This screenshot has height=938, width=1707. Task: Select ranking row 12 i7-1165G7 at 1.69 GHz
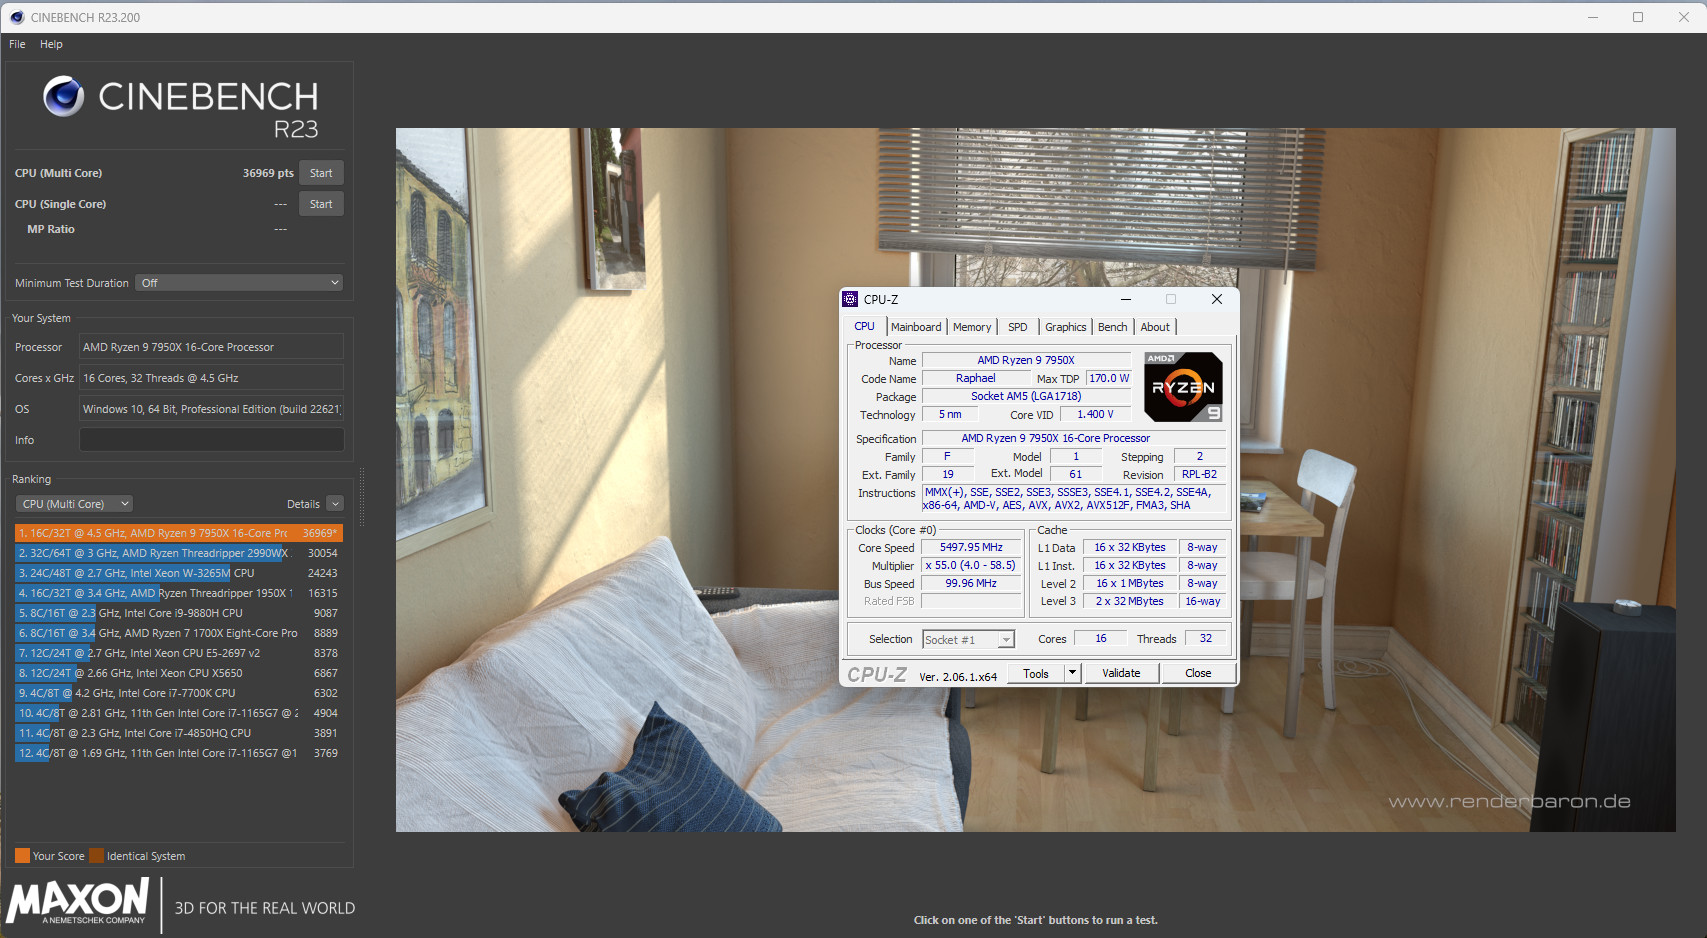(x=178, y=753)
